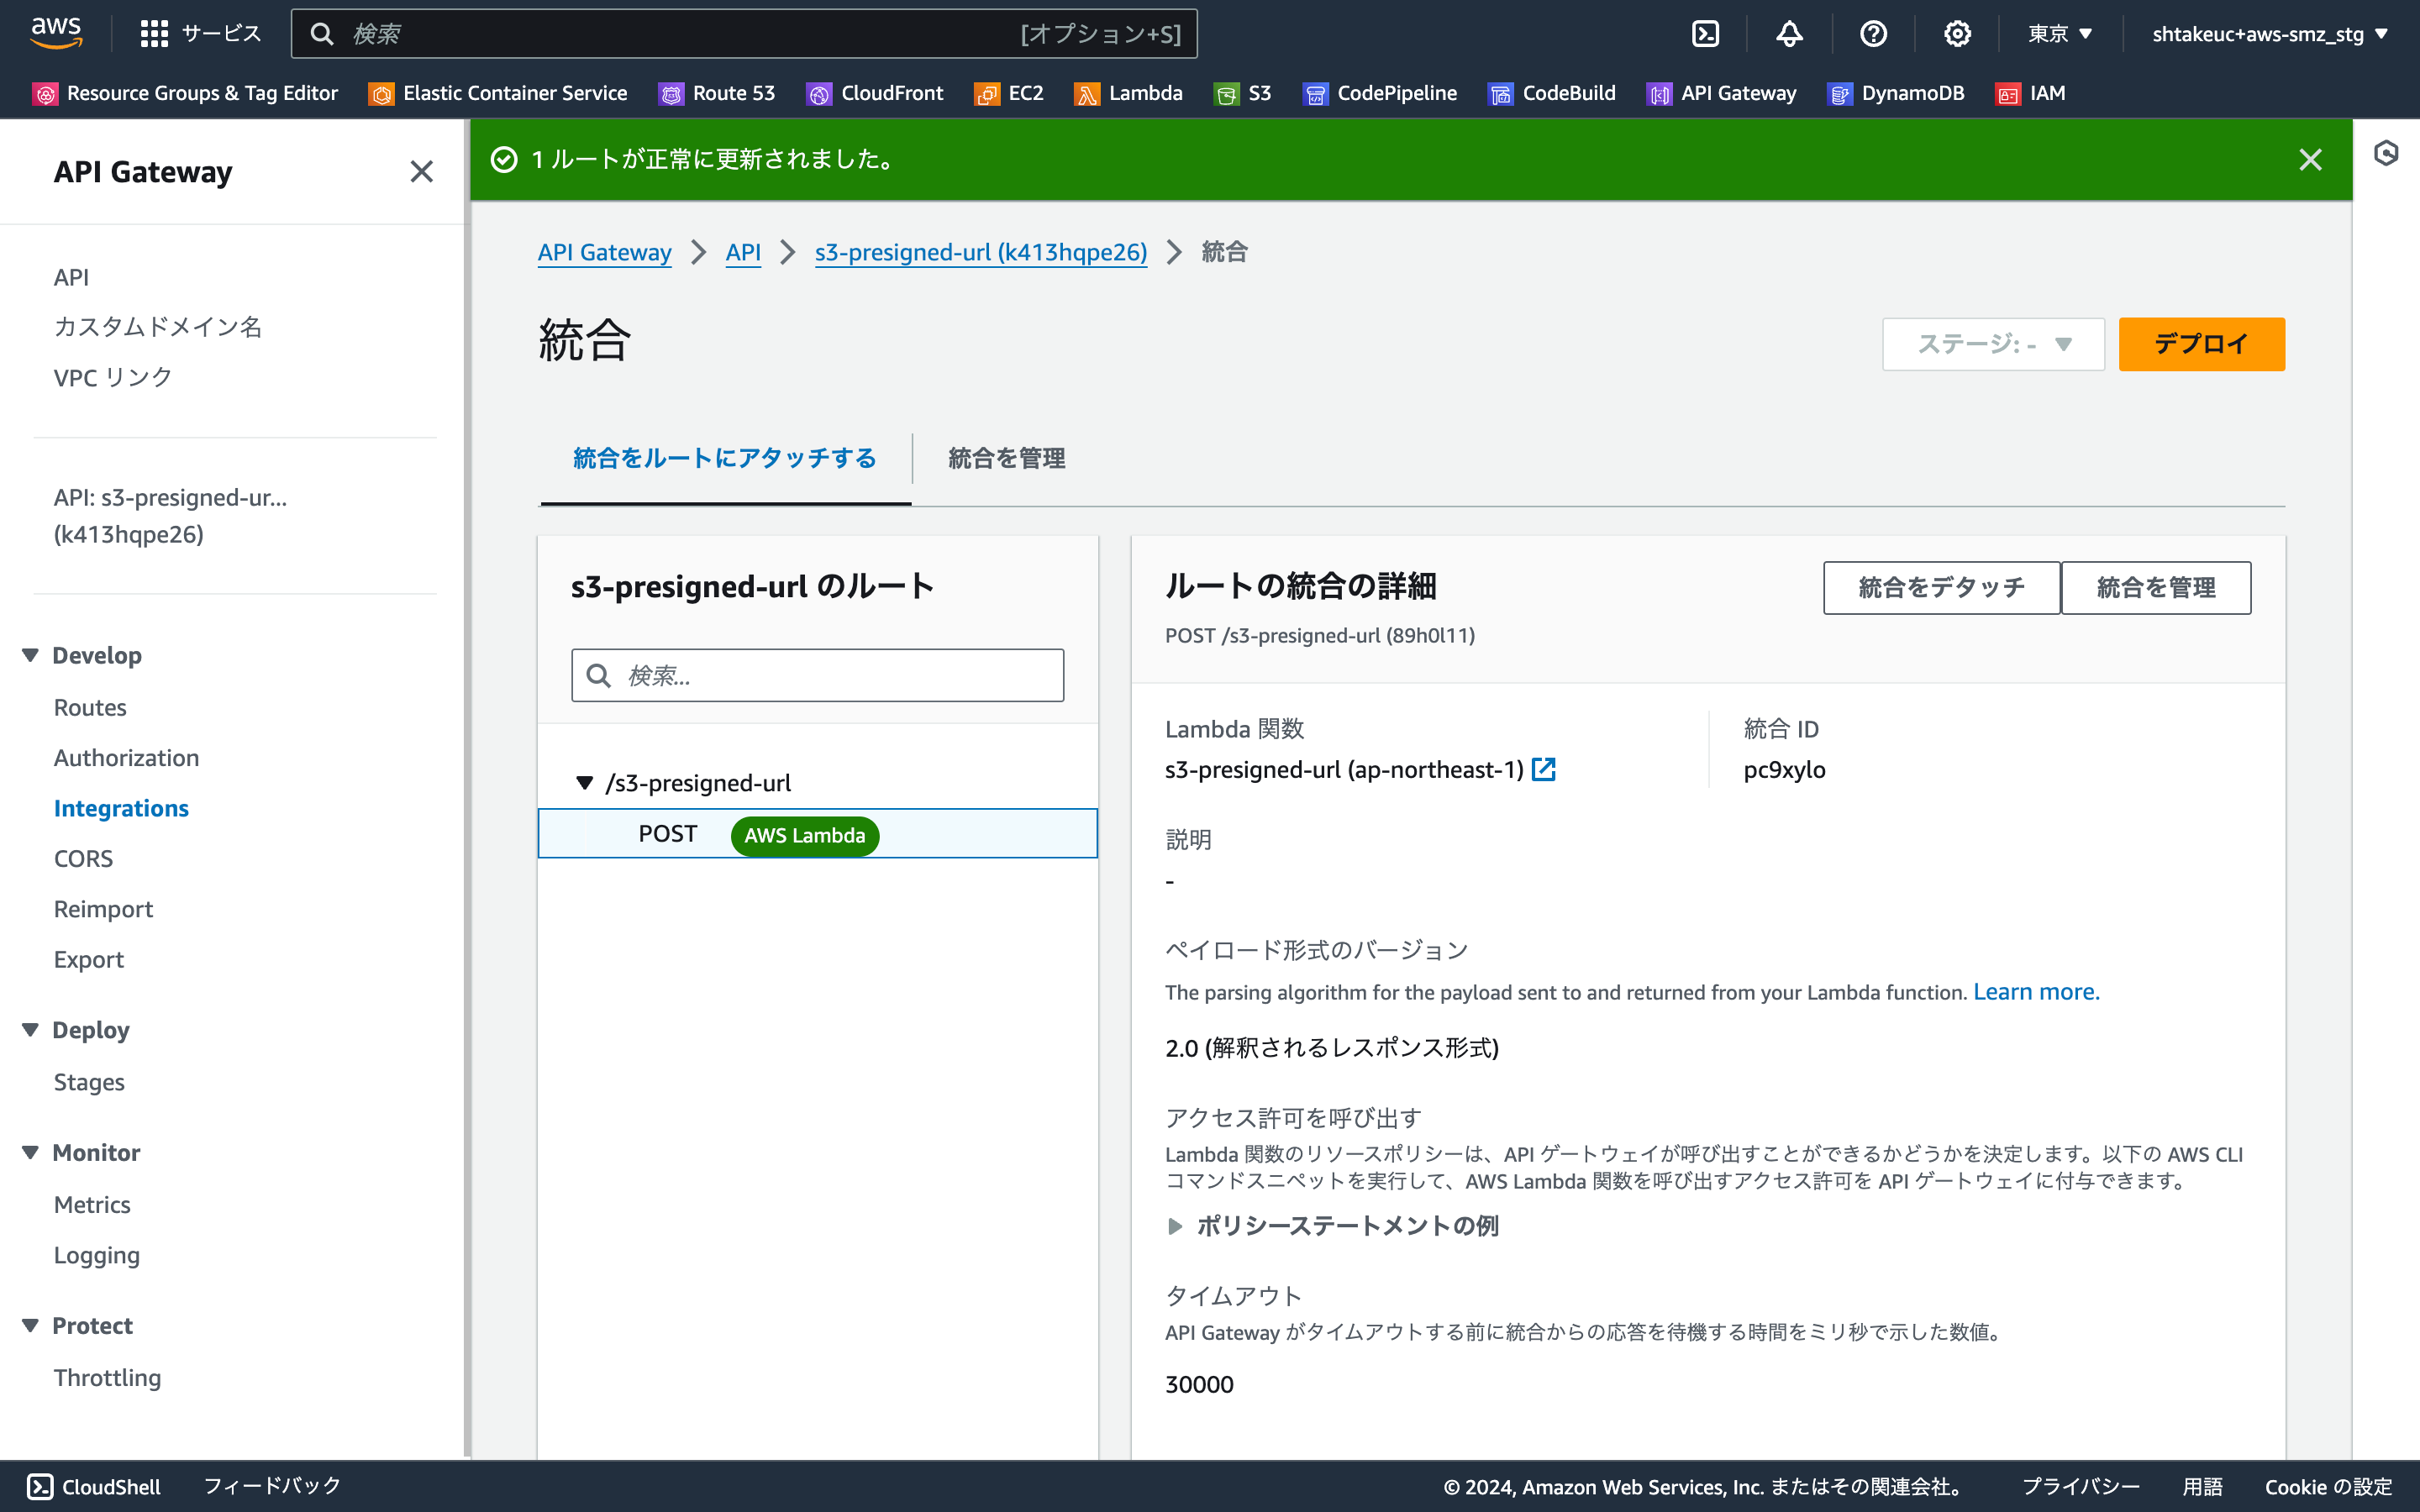Open API Gateway shortcut in favorites bar

[1722, 93]
